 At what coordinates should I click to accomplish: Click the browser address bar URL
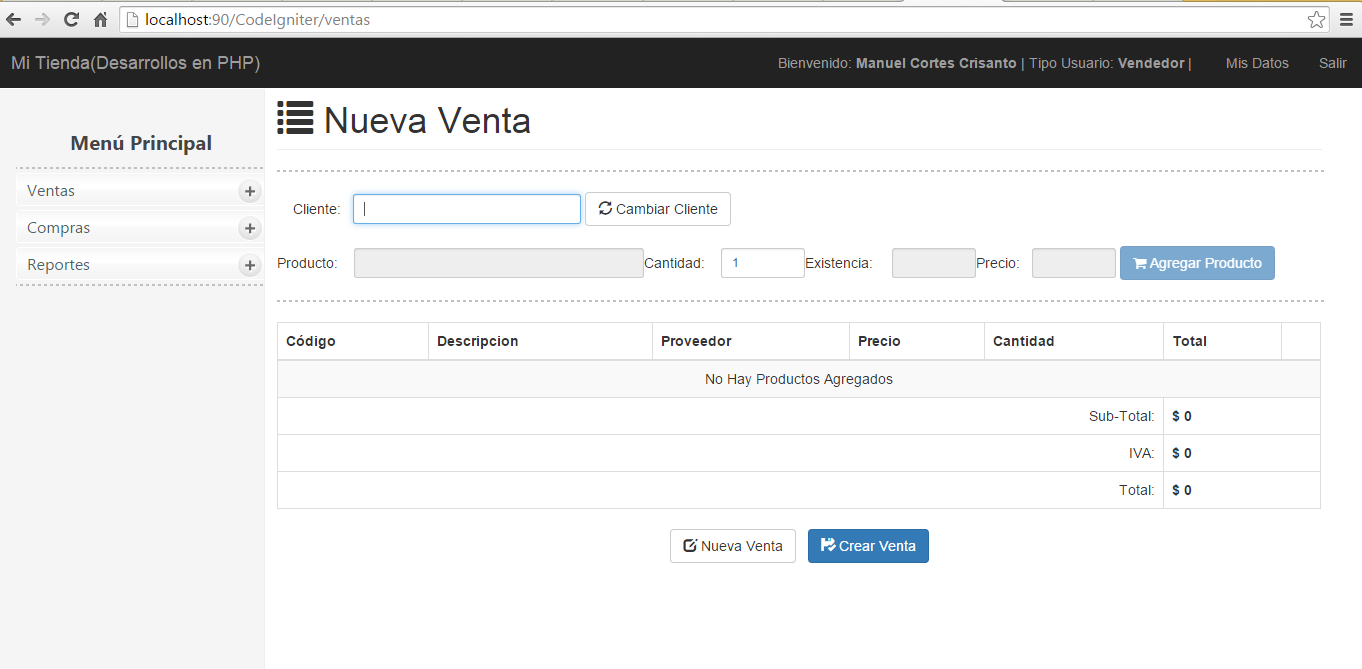pos(257,19)
